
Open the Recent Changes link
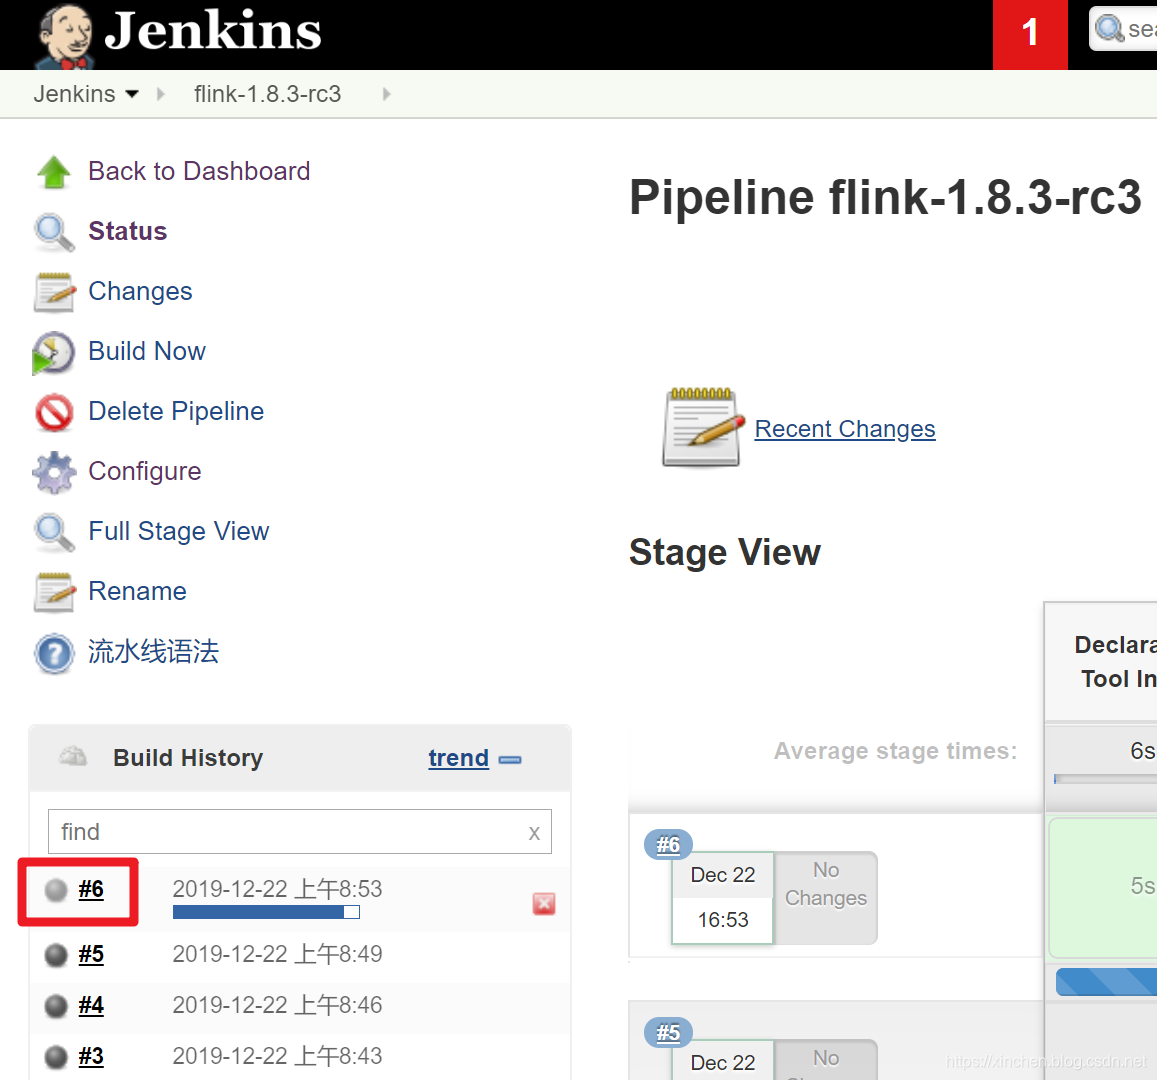point(845,429)
